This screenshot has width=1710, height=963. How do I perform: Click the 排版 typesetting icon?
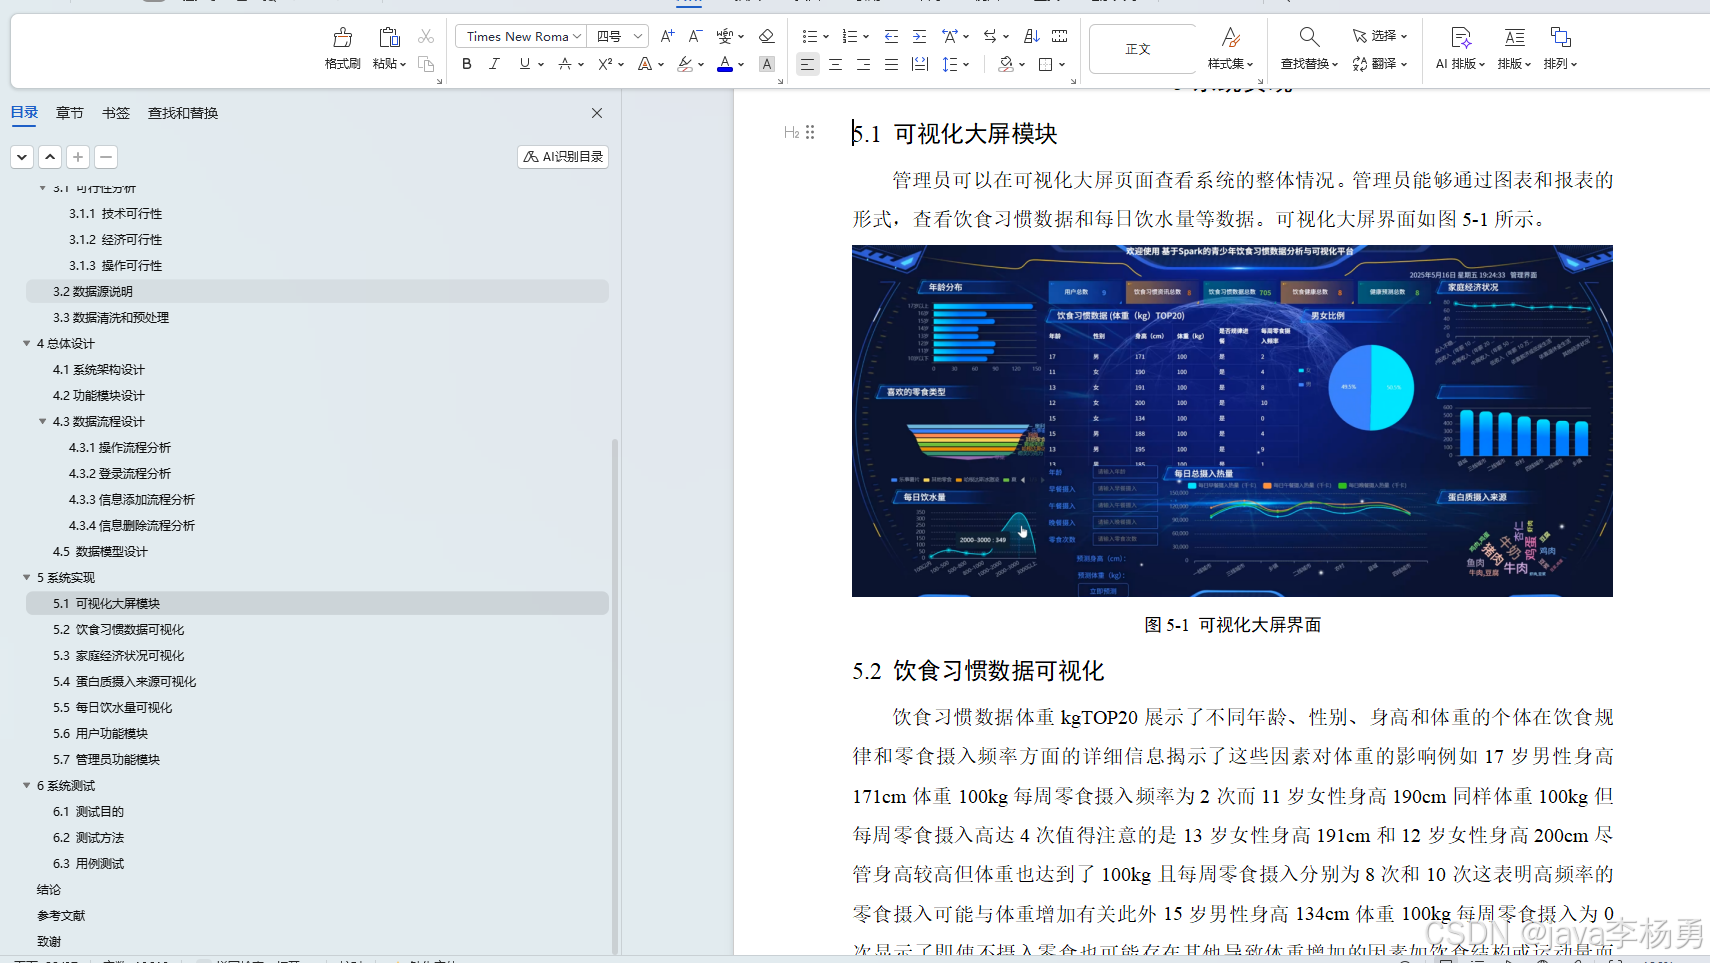pos(1515,38)
